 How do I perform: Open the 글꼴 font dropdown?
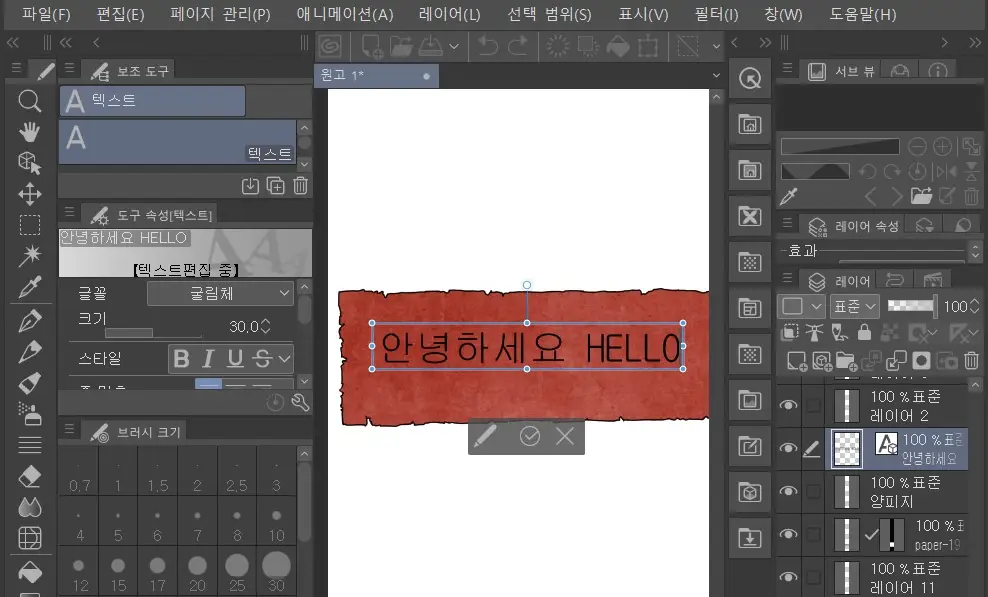[220, 293]
